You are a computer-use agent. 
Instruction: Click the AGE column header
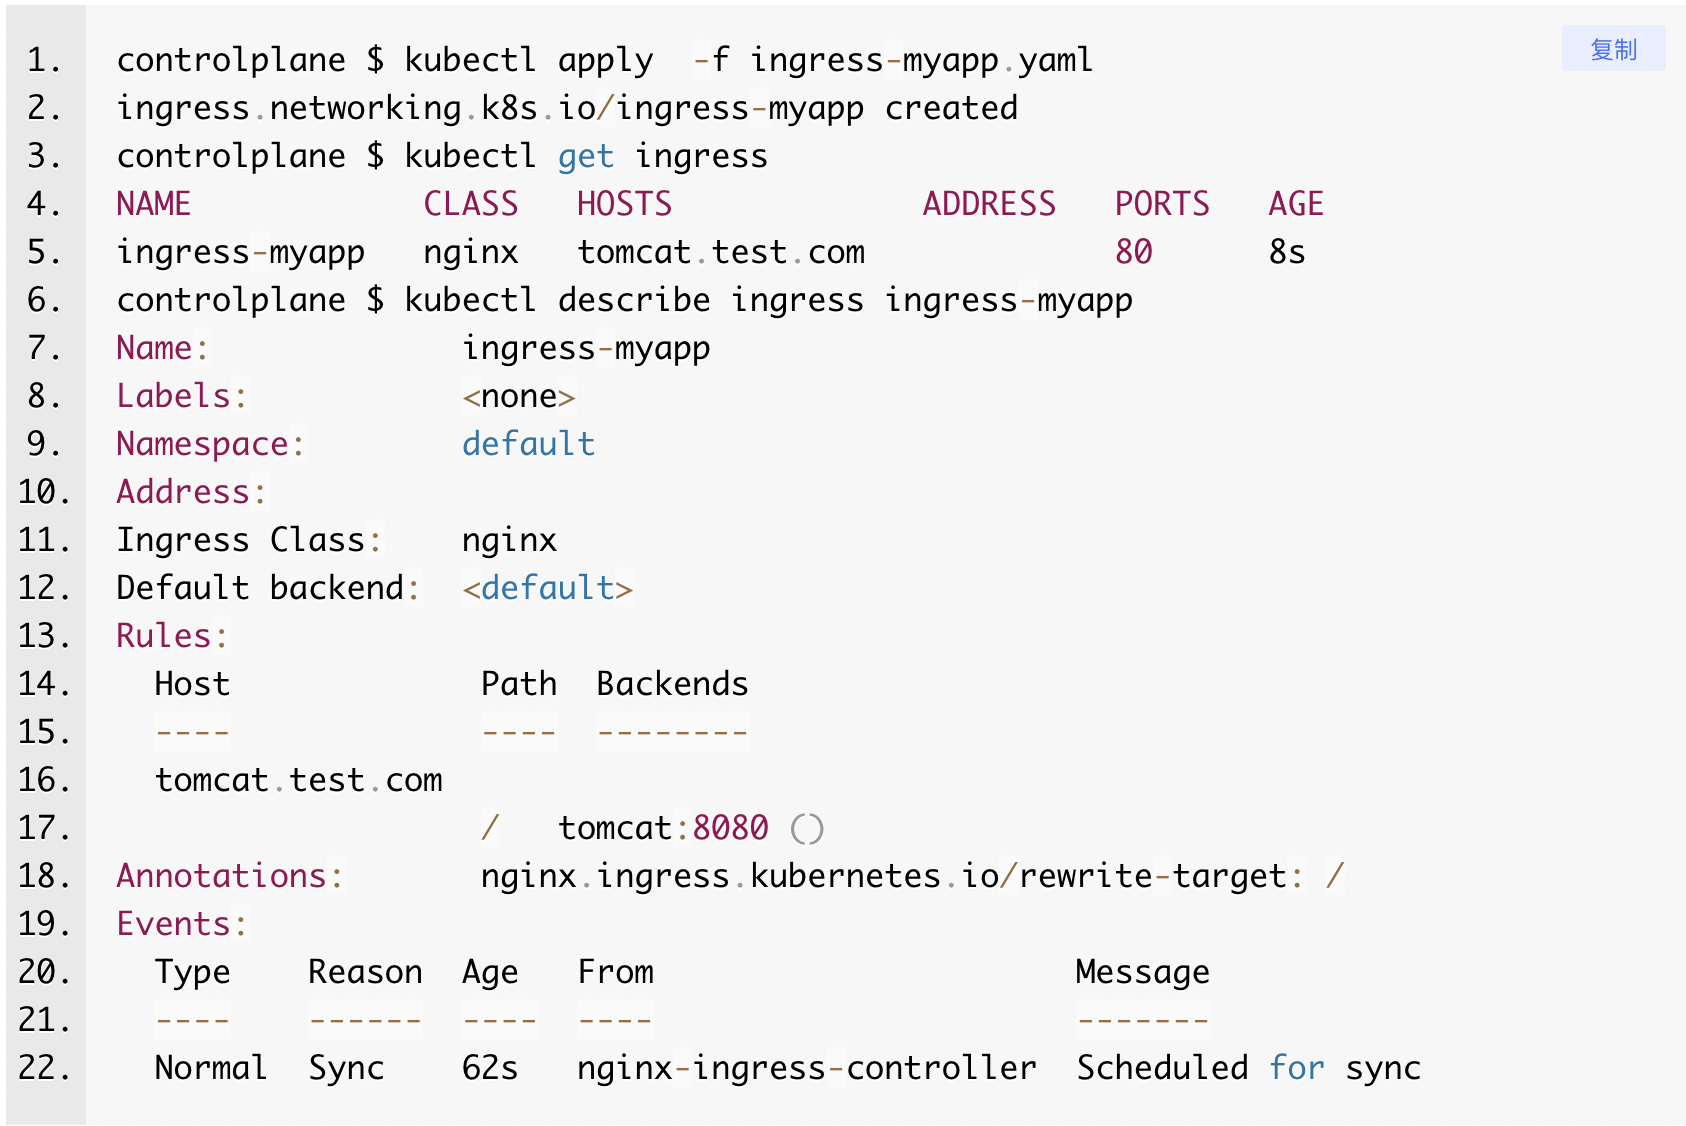point(1295,204)
